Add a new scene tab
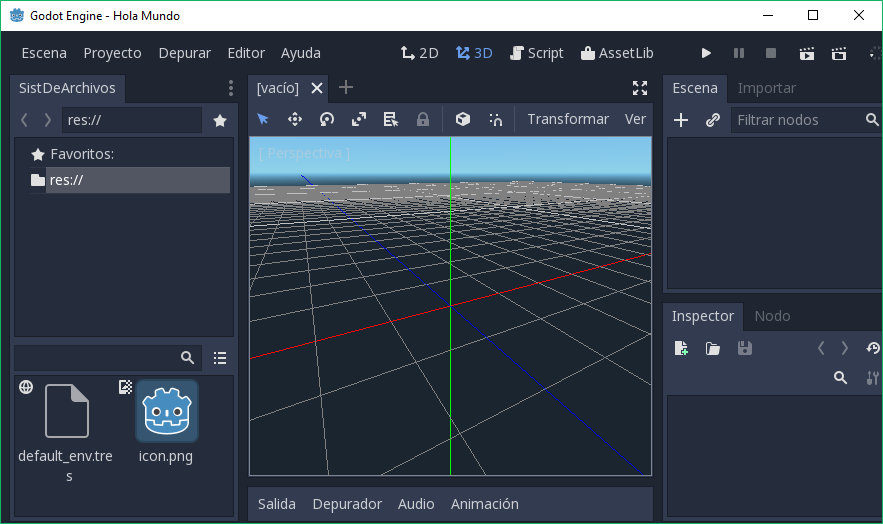 (346, 87)
